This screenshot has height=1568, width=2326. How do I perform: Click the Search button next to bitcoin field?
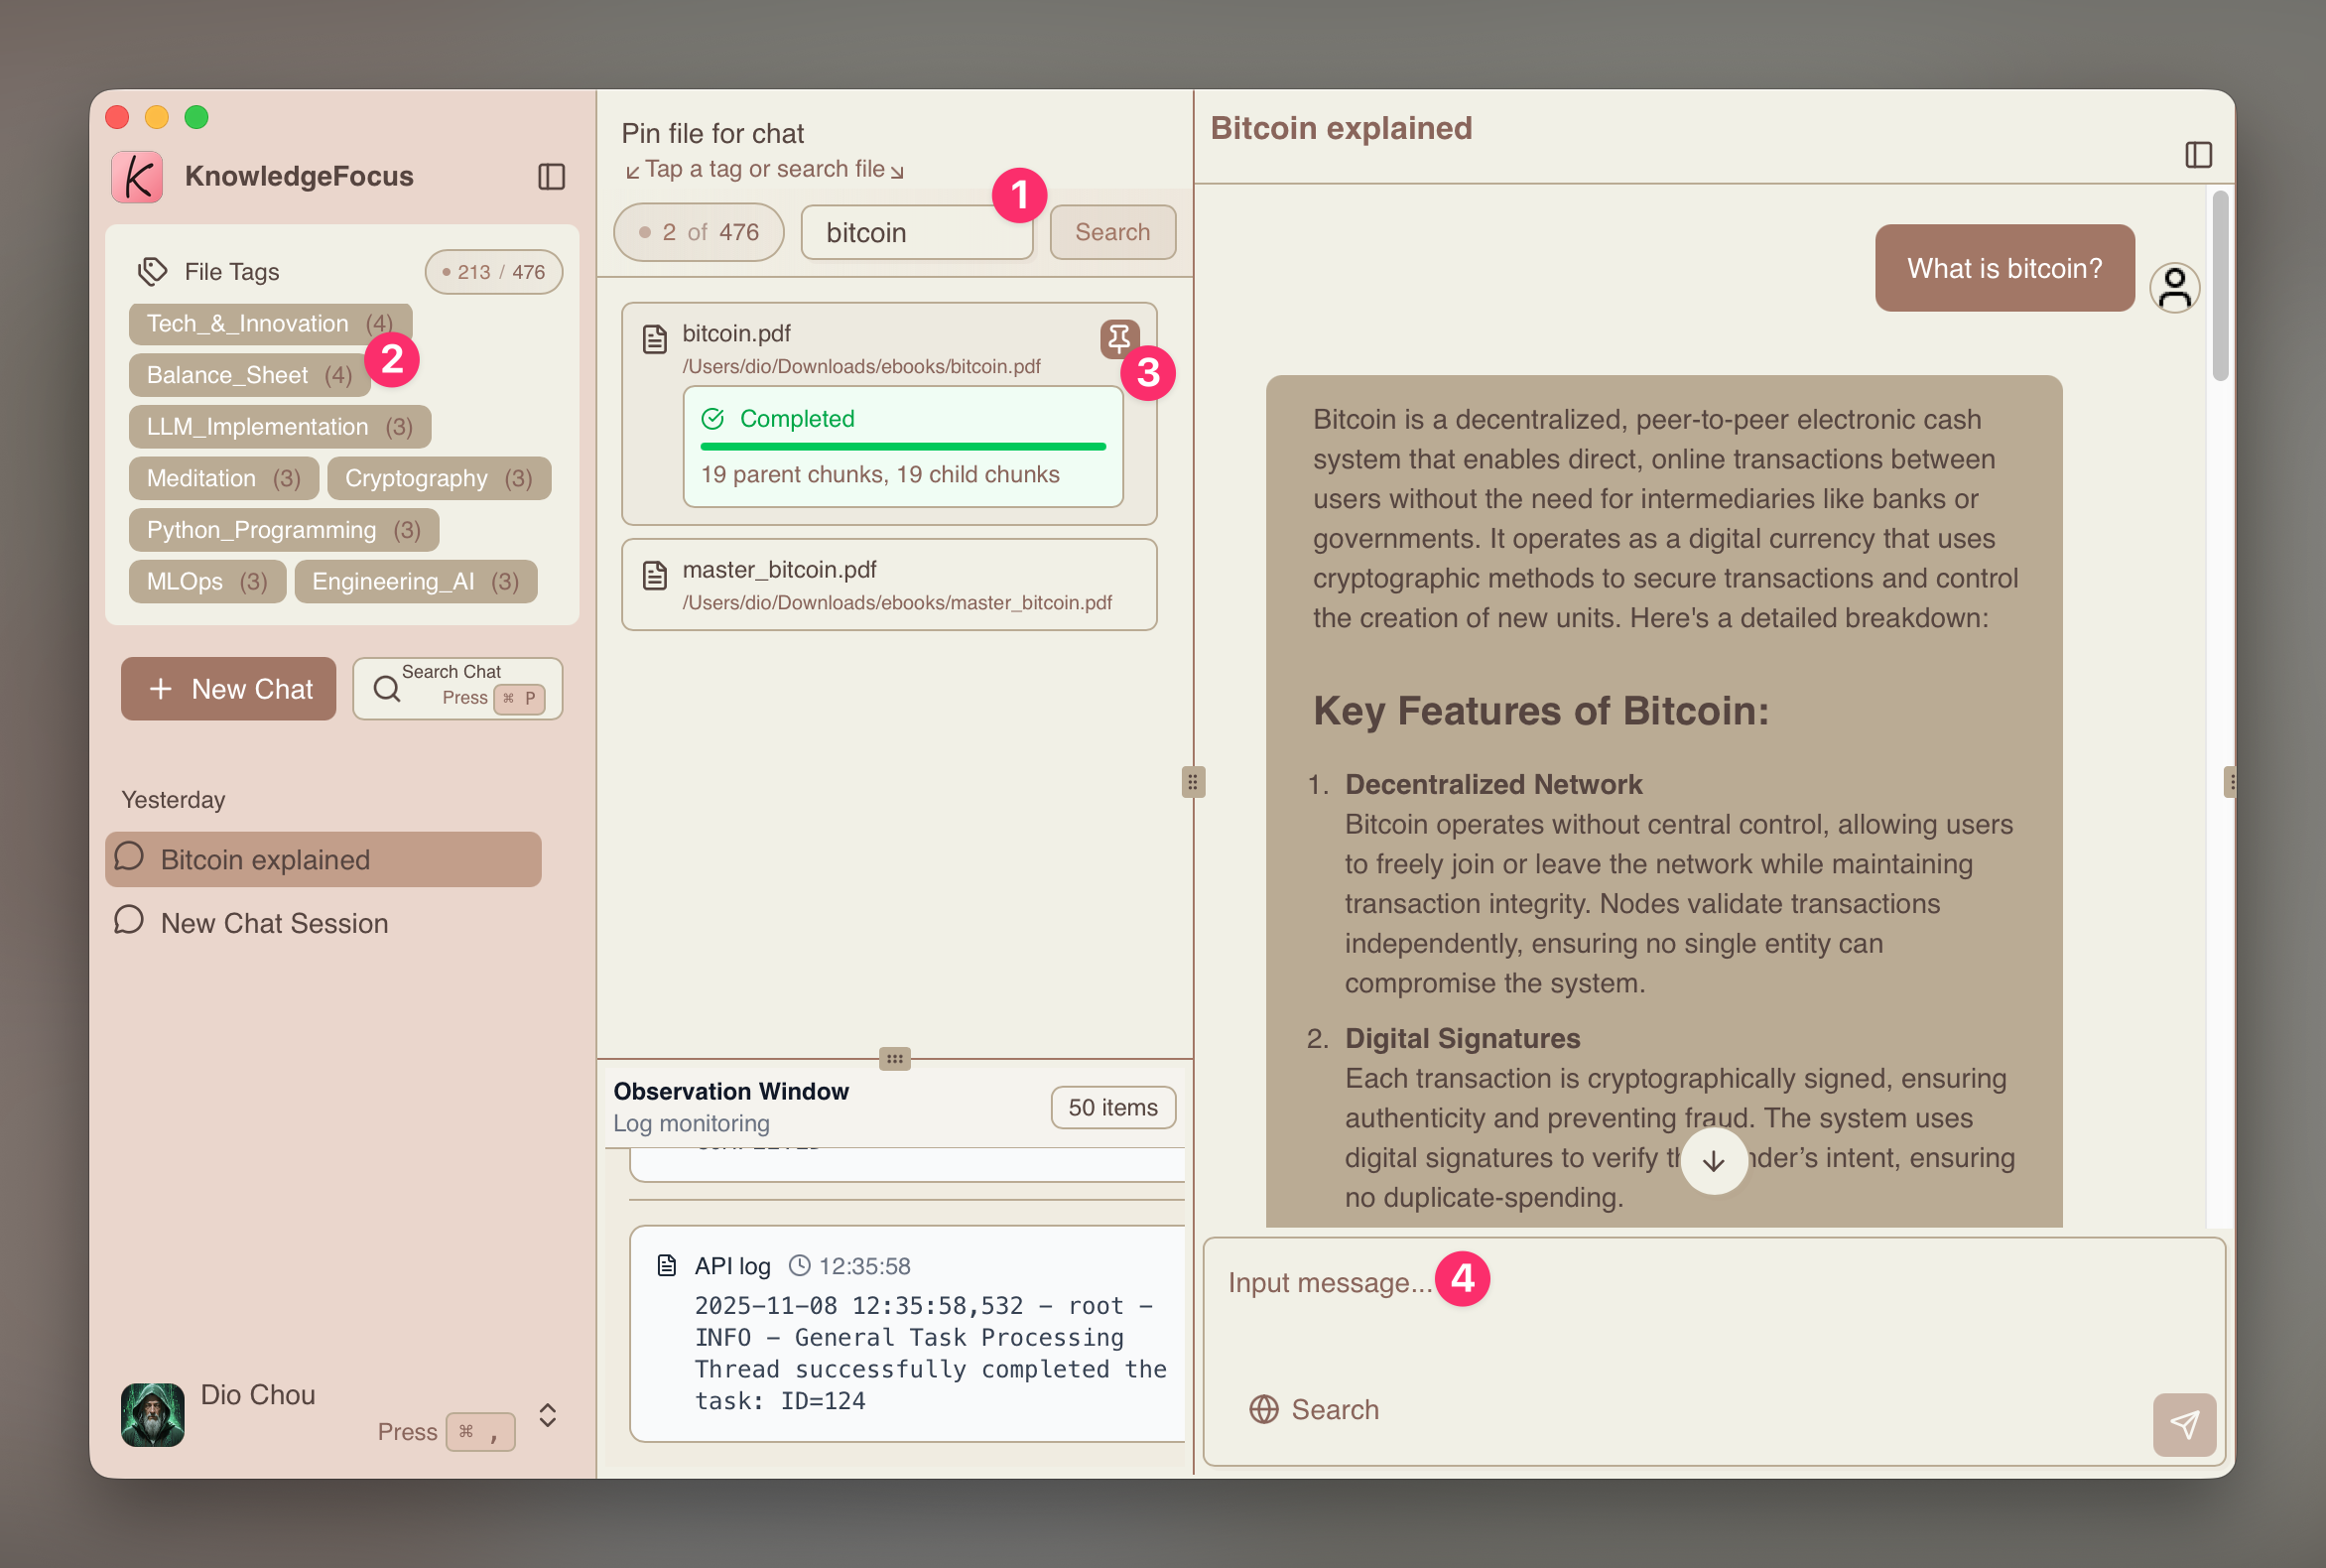pyautogui.click(x=1112, y=232)
